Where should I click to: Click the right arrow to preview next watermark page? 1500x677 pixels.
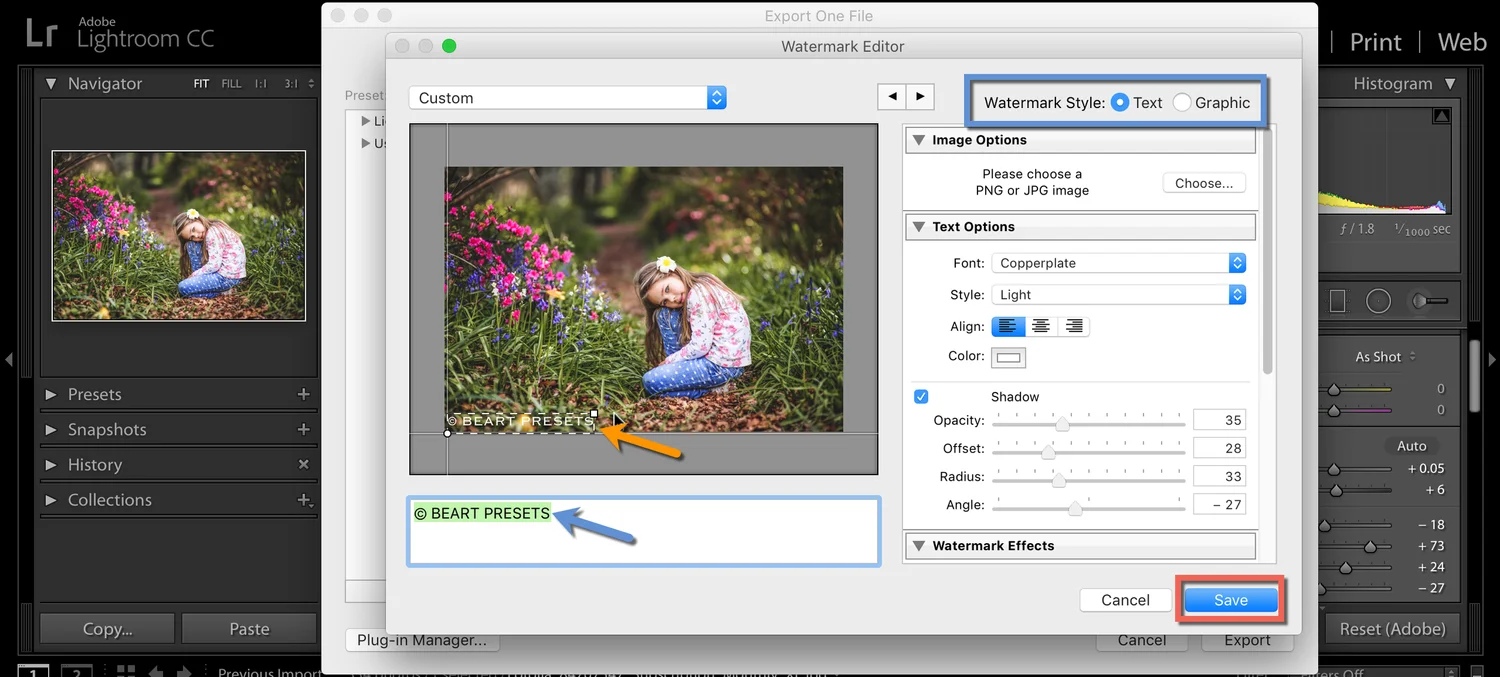pyautogui.click(x=919, y=96)
